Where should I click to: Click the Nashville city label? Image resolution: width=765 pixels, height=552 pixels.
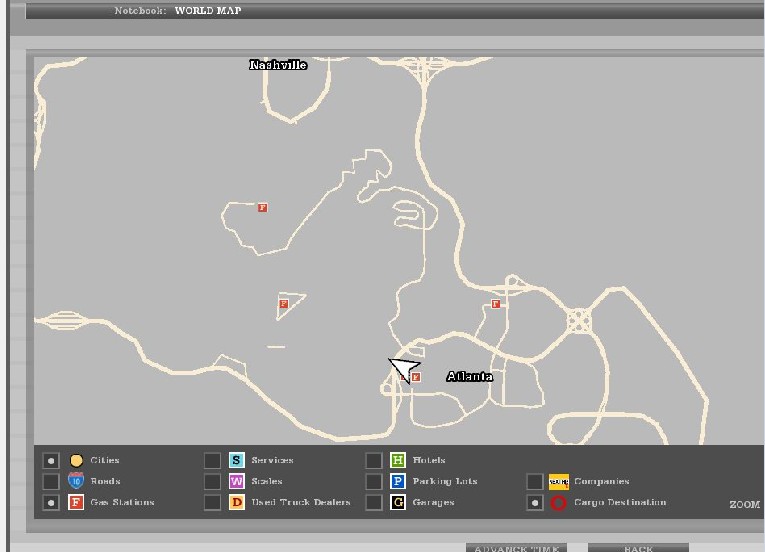[x=278, y=65]
